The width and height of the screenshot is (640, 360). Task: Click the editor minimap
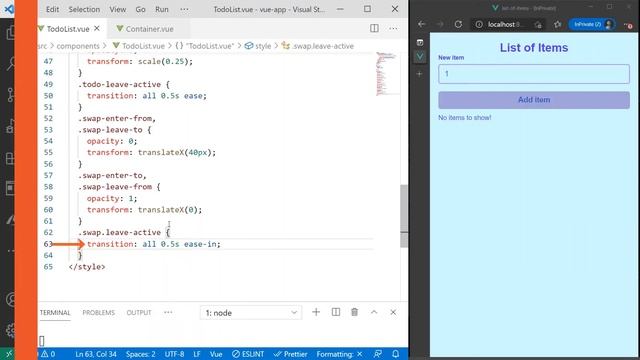385,73
